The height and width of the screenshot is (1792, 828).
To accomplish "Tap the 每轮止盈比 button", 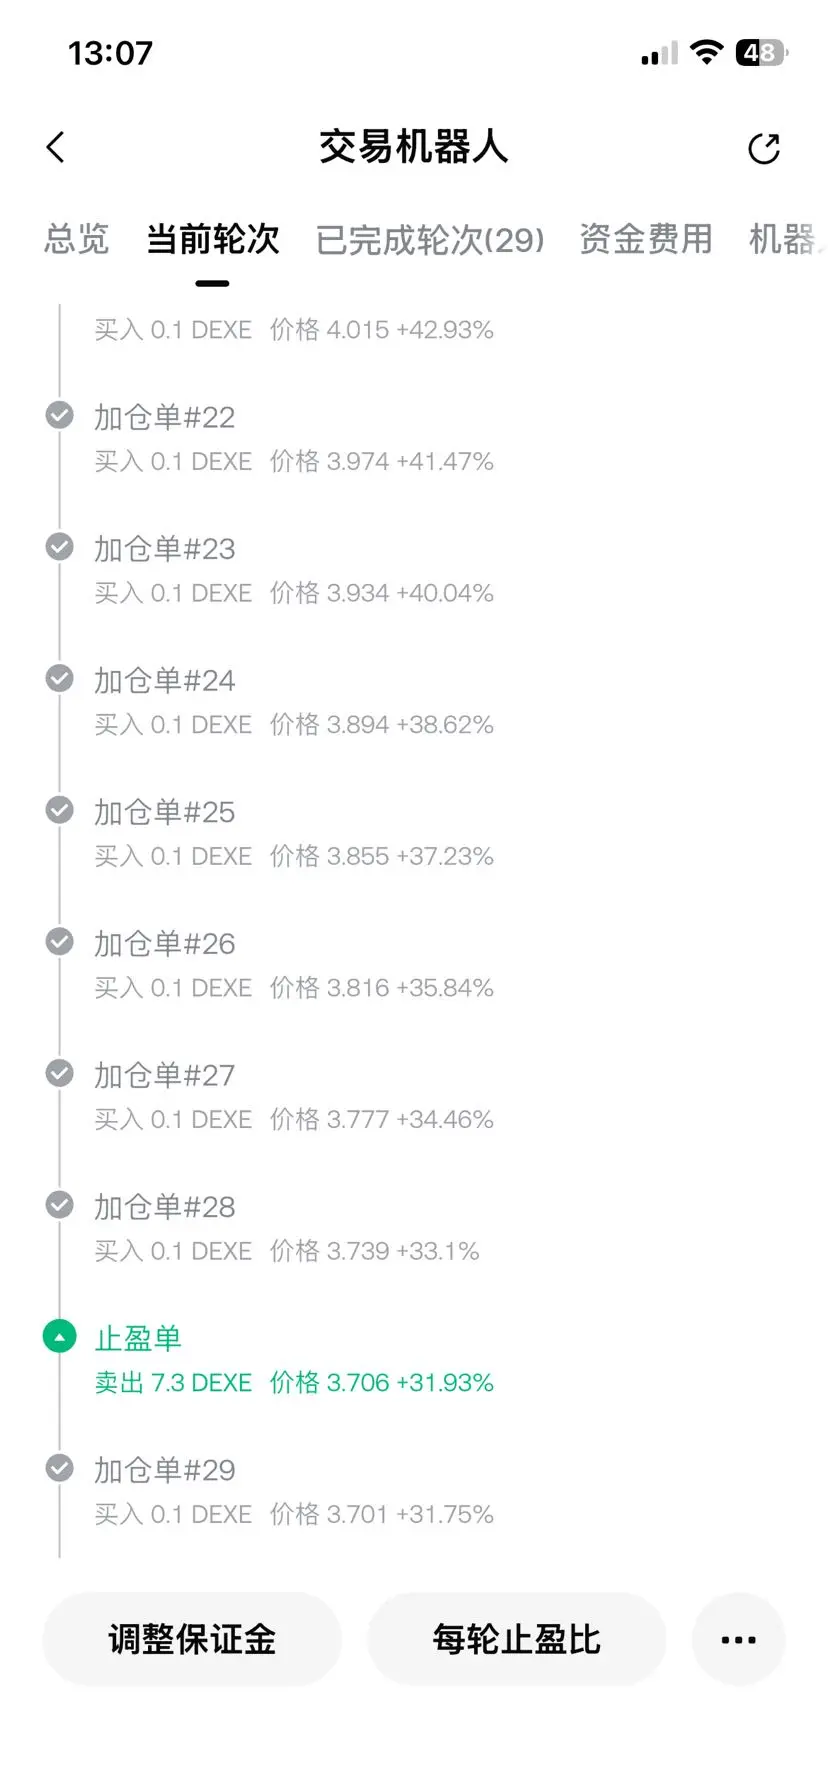I will (517, 1639).
